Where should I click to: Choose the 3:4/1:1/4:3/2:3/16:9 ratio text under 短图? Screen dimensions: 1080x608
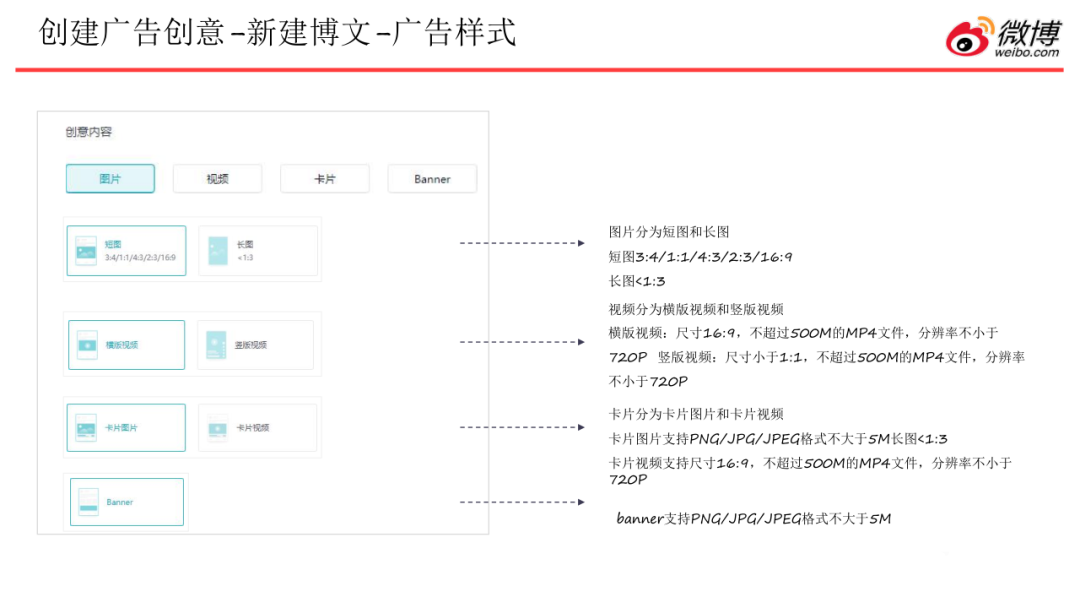click(140, 258)
